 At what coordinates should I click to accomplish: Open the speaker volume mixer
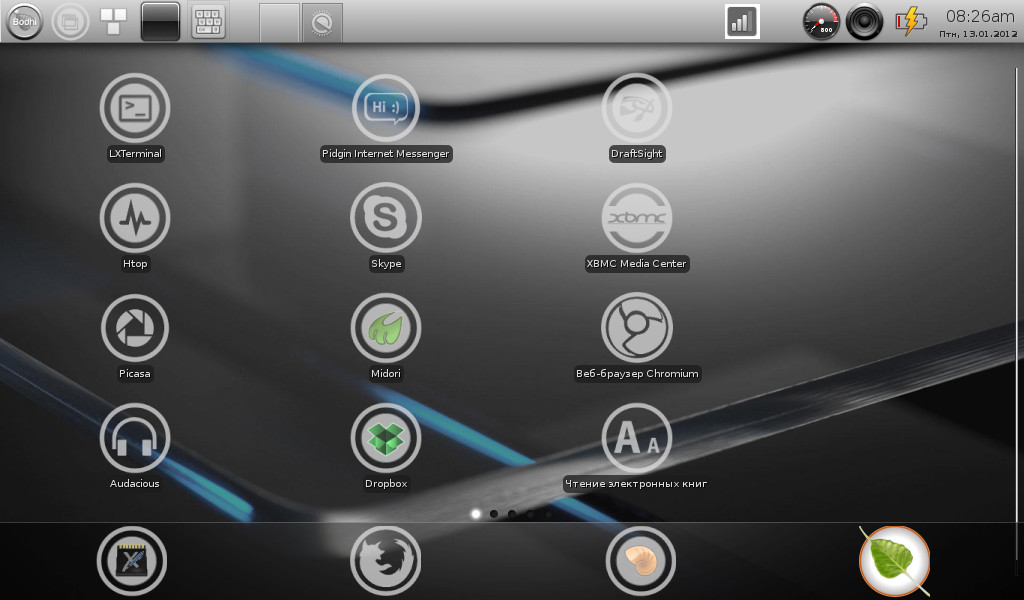pyautogui.click(x=864, y=22)
